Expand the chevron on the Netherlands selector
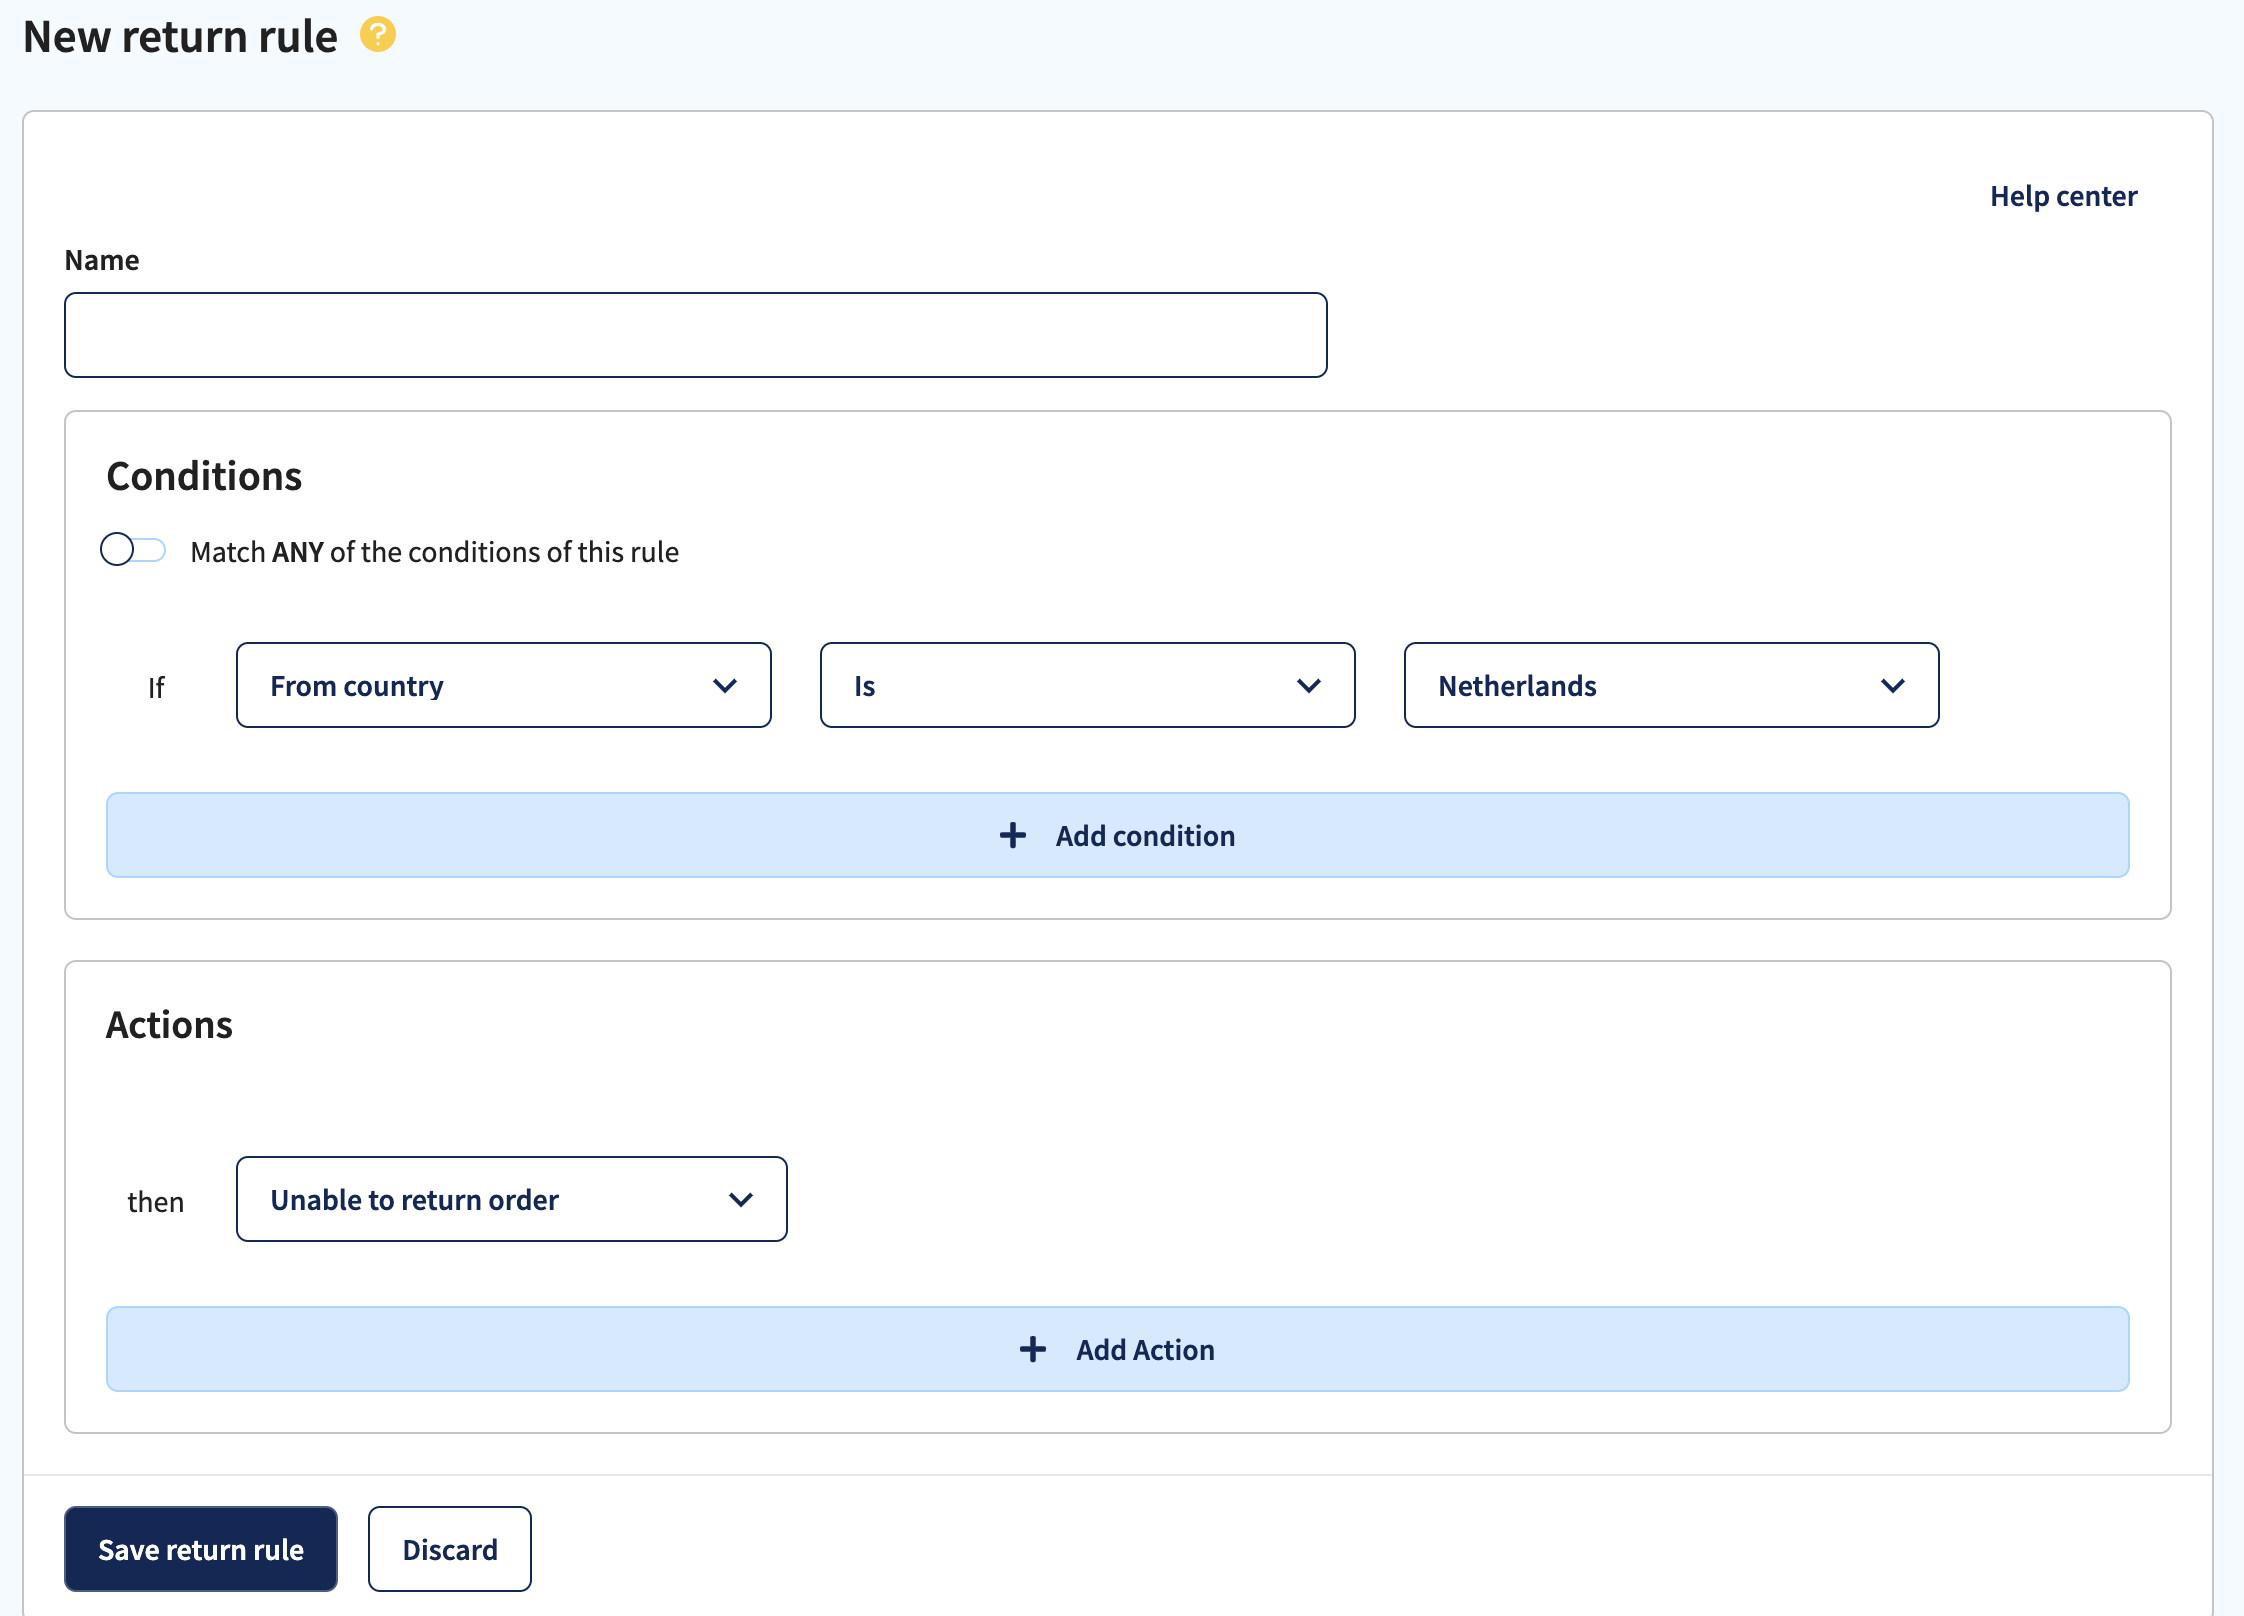This screenshot has width=2244, height=1616. pyautogui.click(x=1893, y=685)
